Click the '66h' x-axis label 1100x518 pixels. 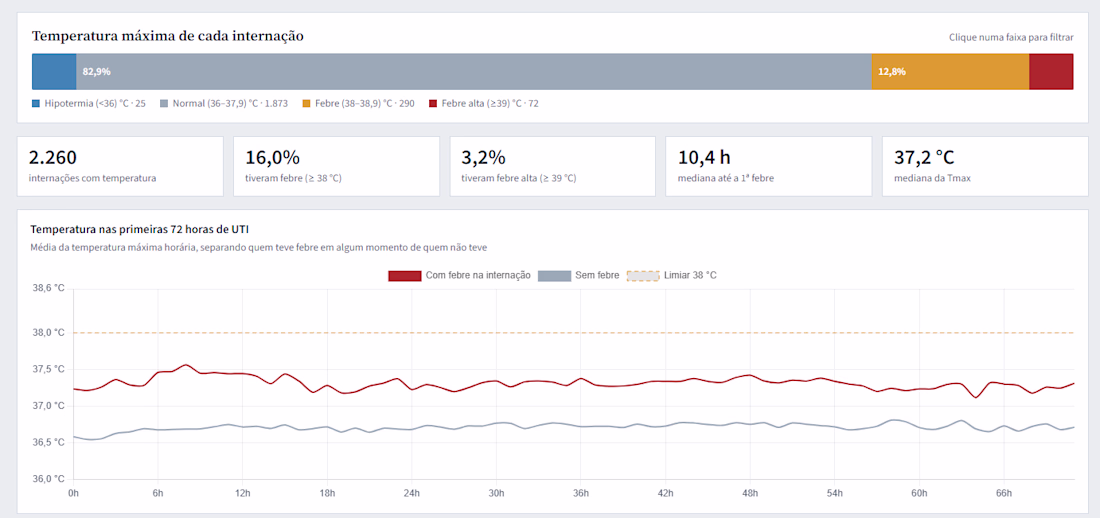[x=1004, y=493]
